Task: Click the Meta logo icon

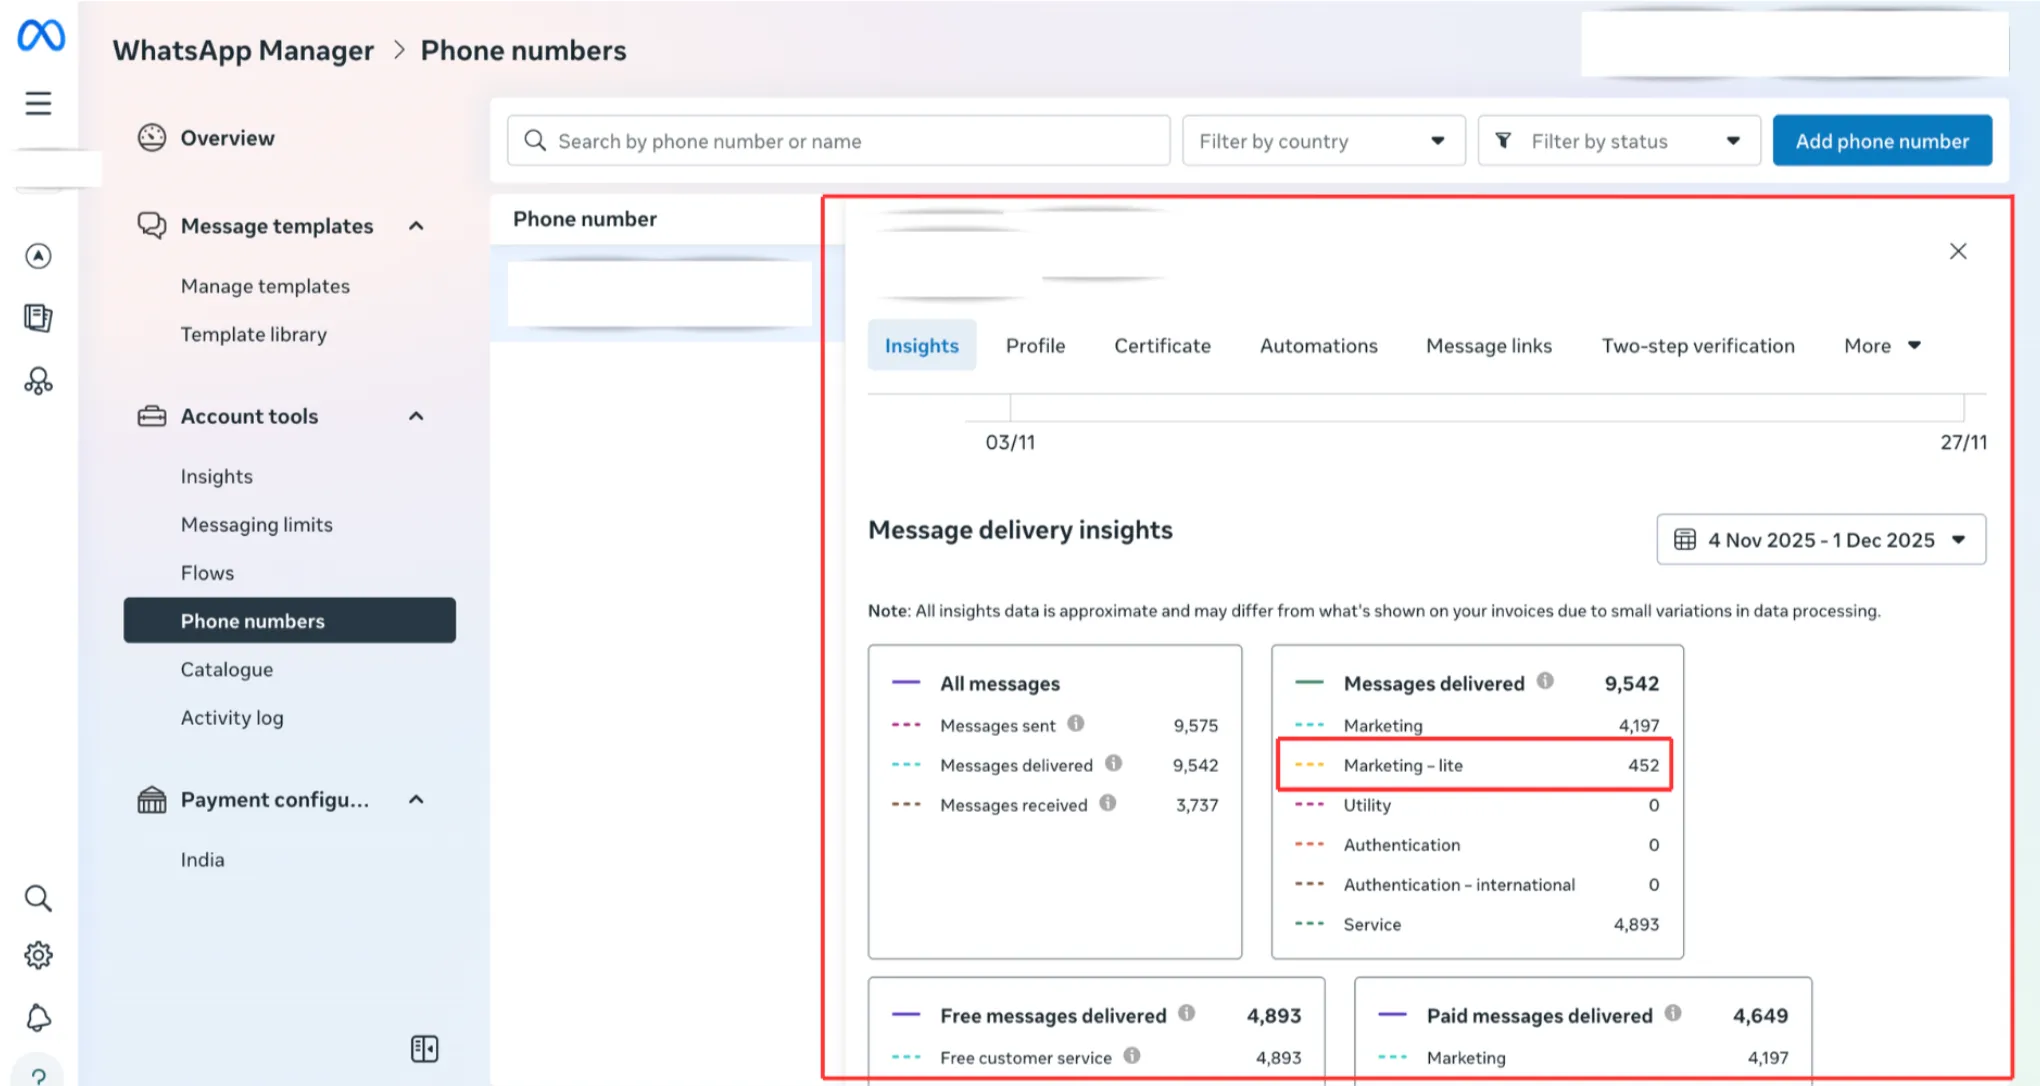Action: pyautogui.click(x=41, y=35)
